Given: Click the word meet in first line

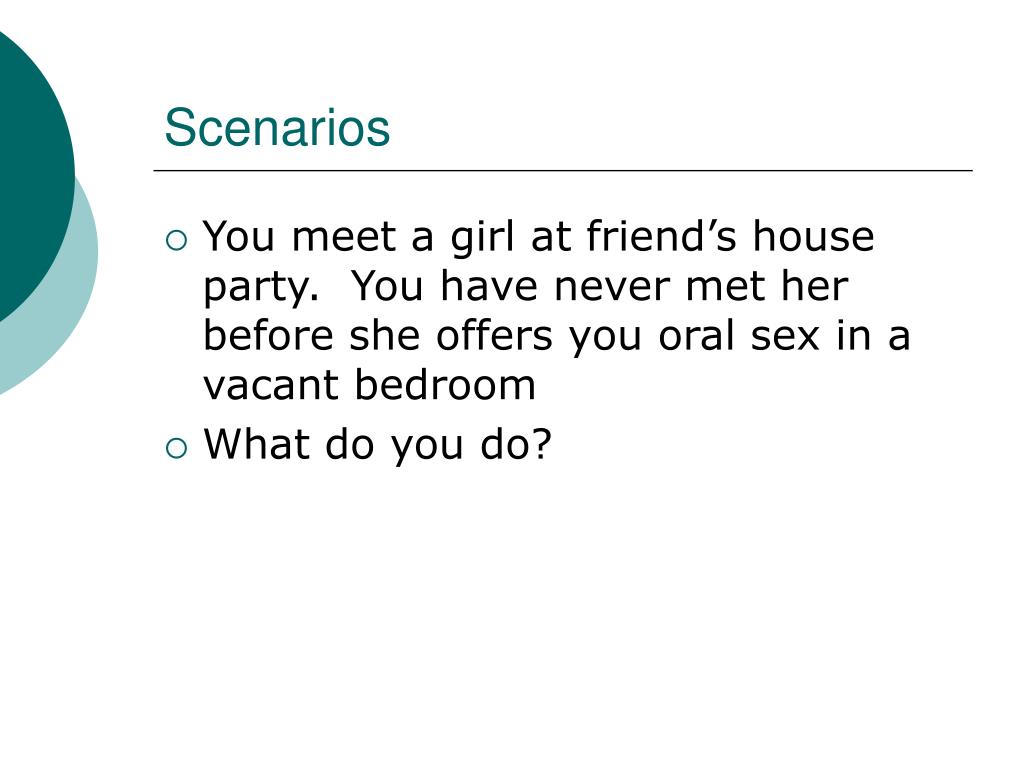Looking at the screenshot, I should tap(344, 237).
